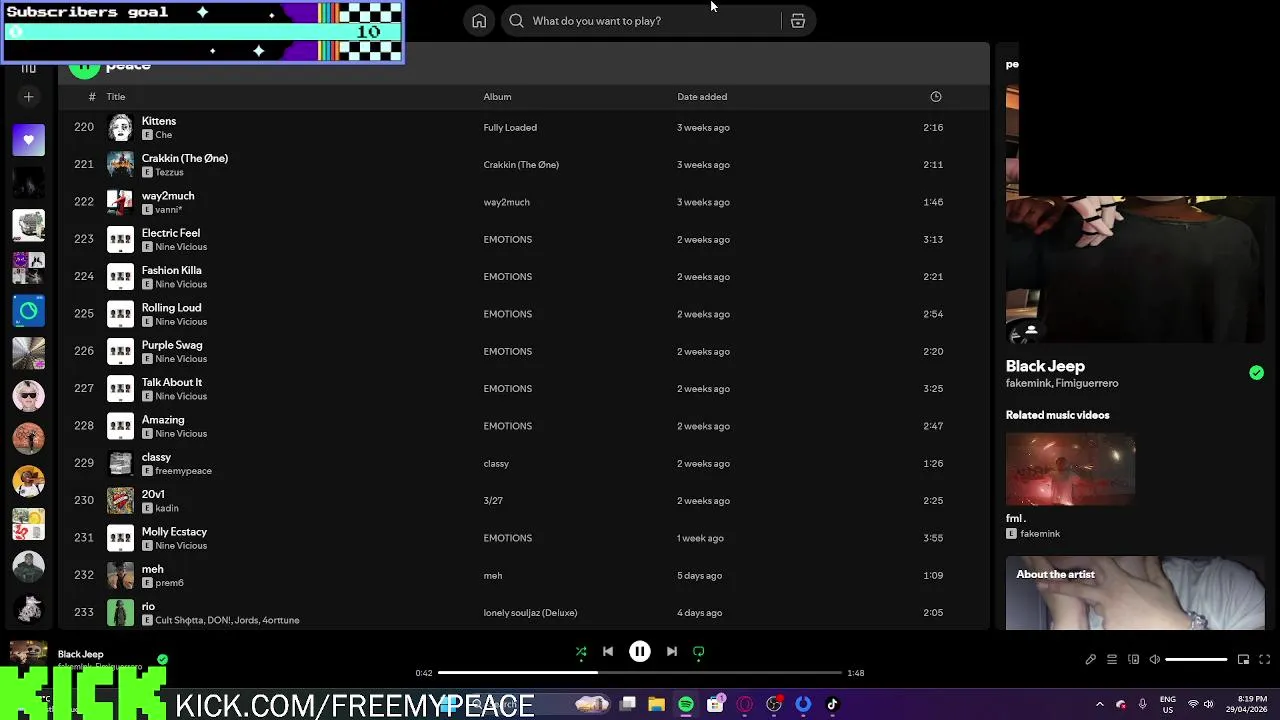Open the Fully Loaded album link
Viewport: 1280px width, 720px height.
[x=510, y=128]
